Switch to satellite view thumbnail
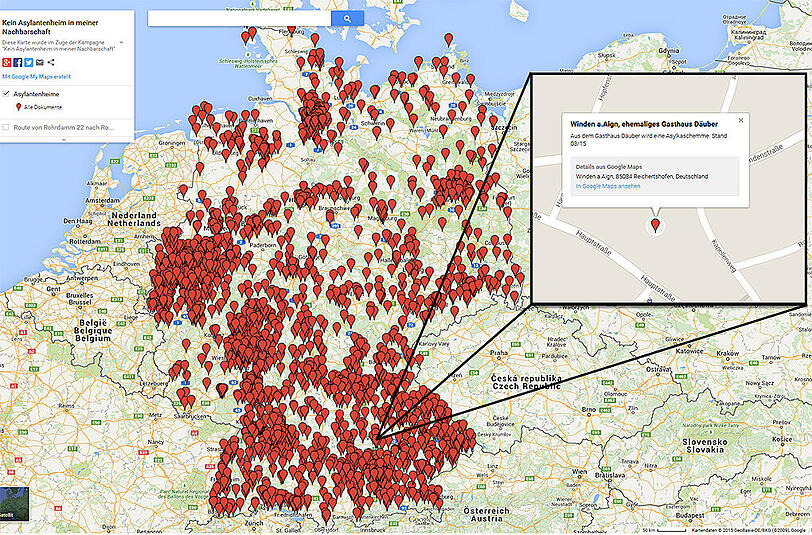Image resolution: width=812 pixels, height=535 pixels. point(15,504)
